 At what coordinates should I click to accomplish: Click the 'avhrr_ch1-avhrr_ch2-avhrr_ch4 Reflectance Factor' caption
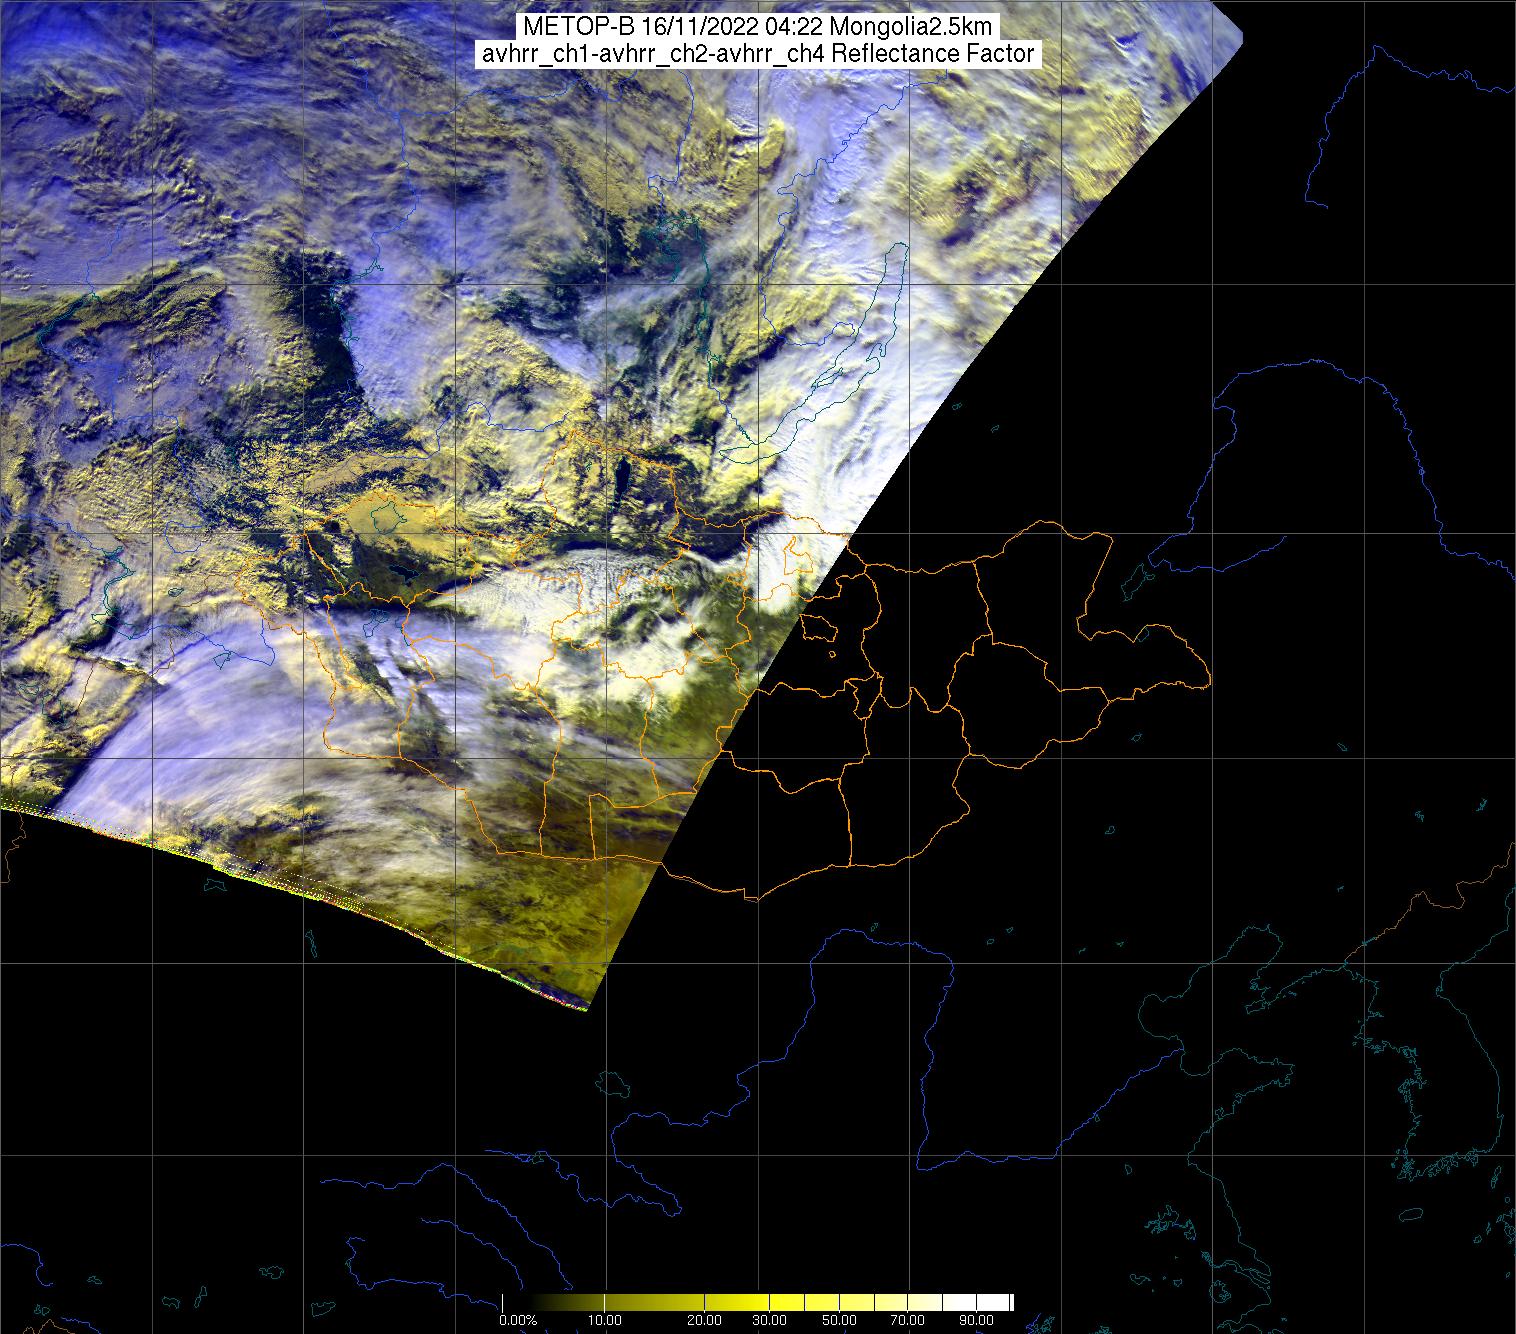(x=757, y=54)
